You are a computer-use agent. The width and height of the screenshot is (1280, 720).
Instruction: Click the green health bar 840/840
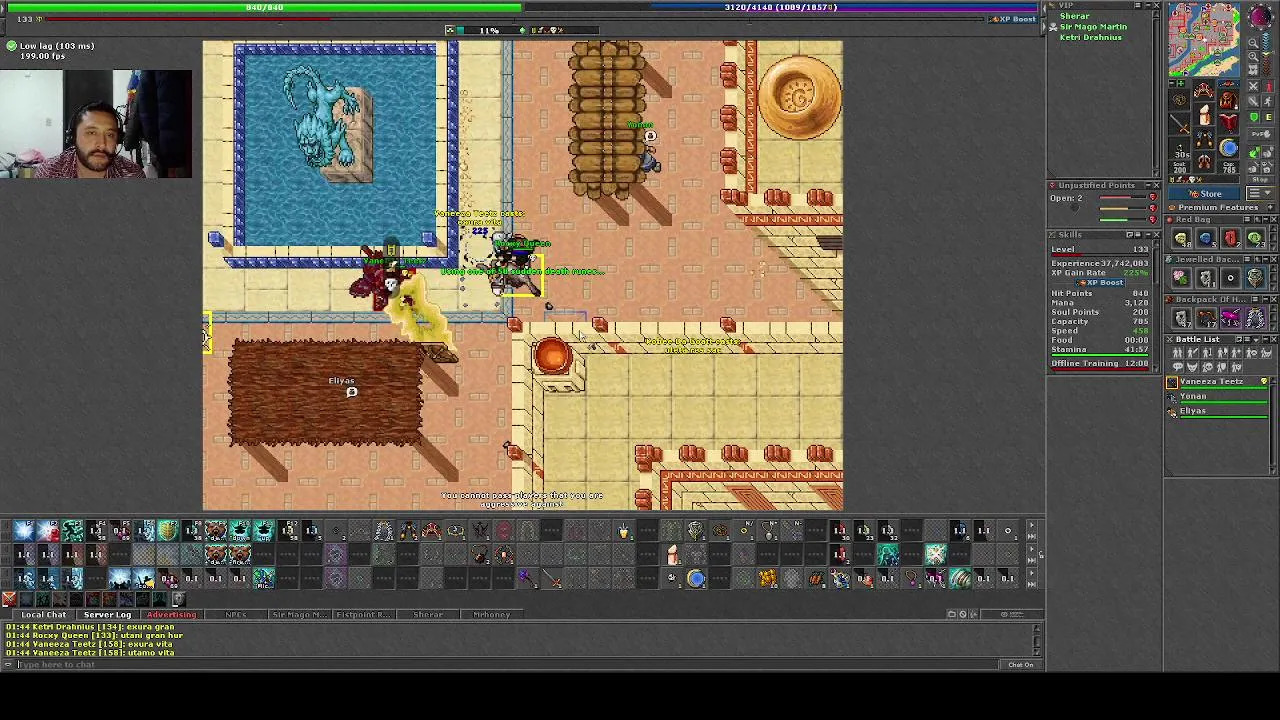click(x=264, y=7)
